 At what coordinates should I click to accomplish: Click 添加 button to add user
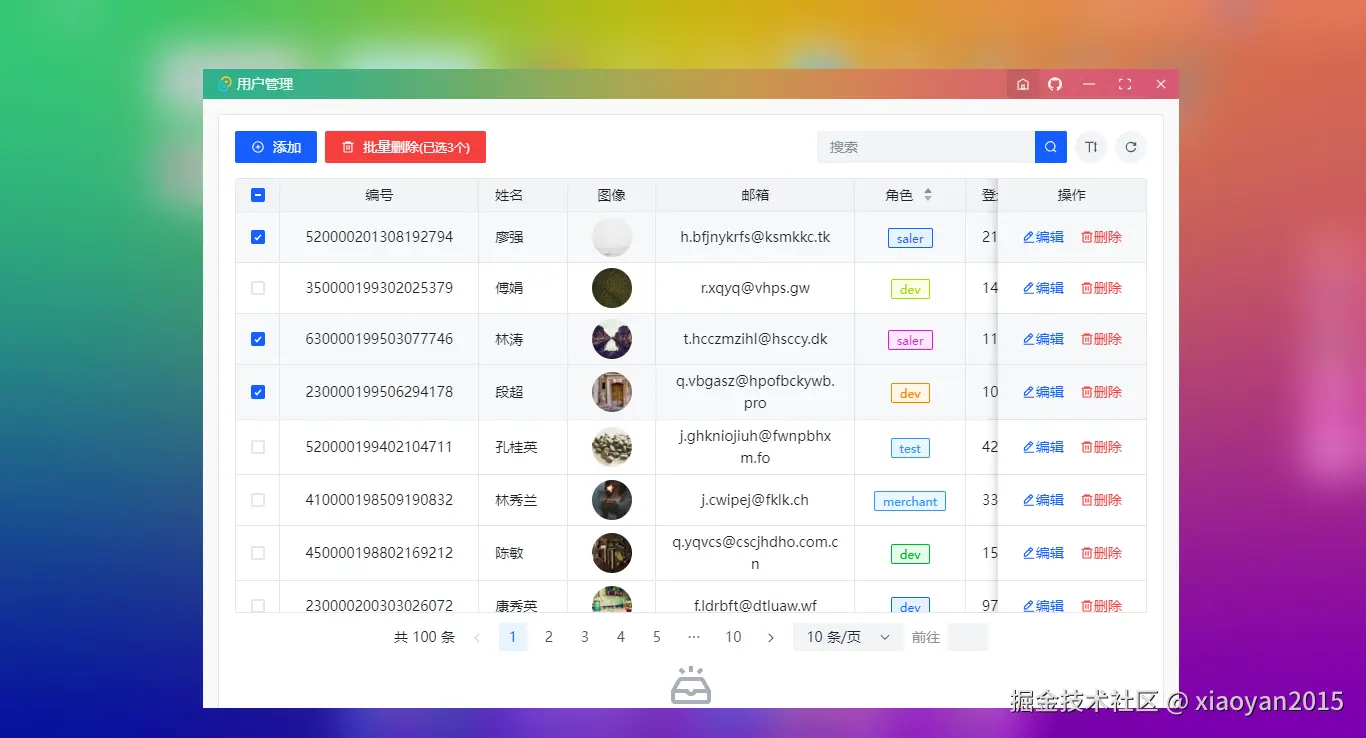[x=276, y=147]
